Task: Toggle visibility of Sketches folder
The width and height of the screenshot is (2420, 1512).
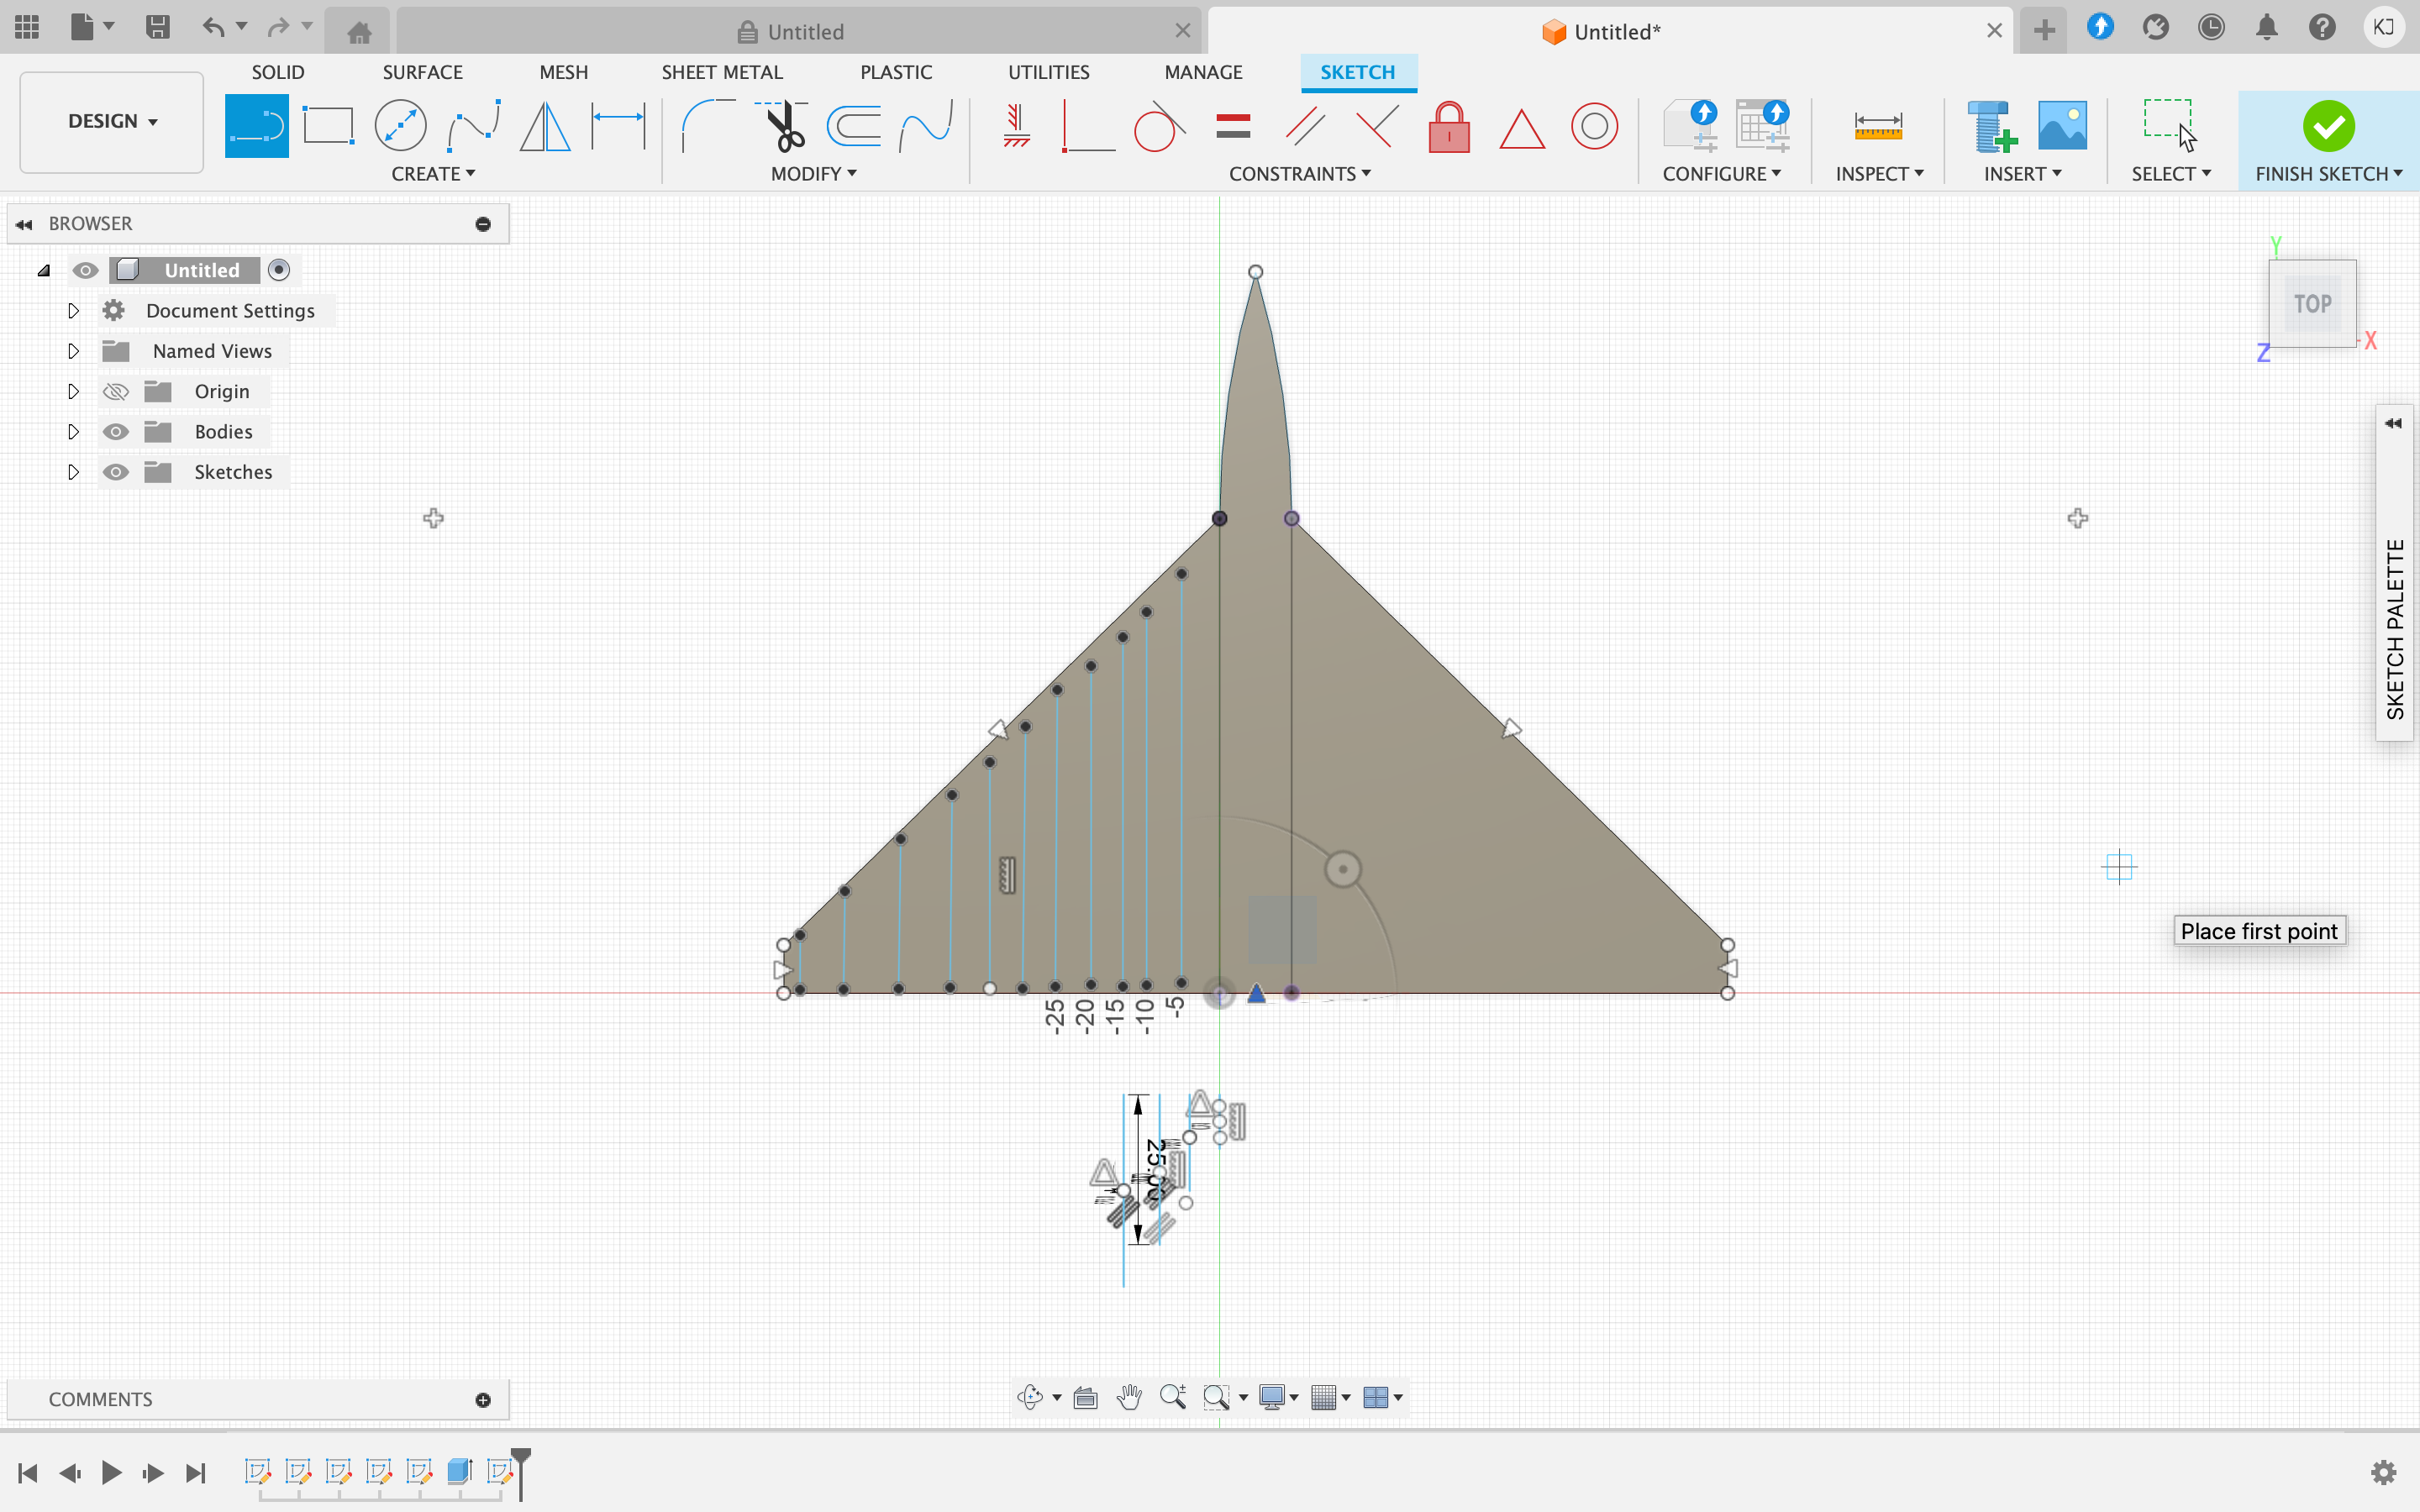Action: click(x=116, y=472)
